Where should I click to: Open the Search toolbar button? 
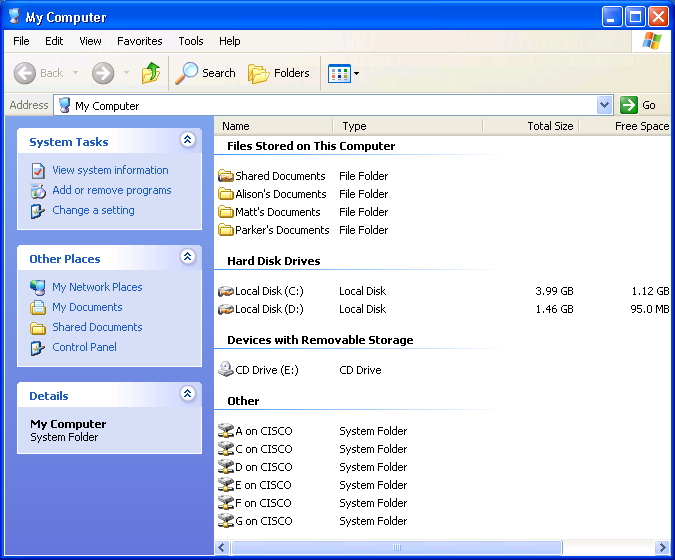(x=205, y=73)
